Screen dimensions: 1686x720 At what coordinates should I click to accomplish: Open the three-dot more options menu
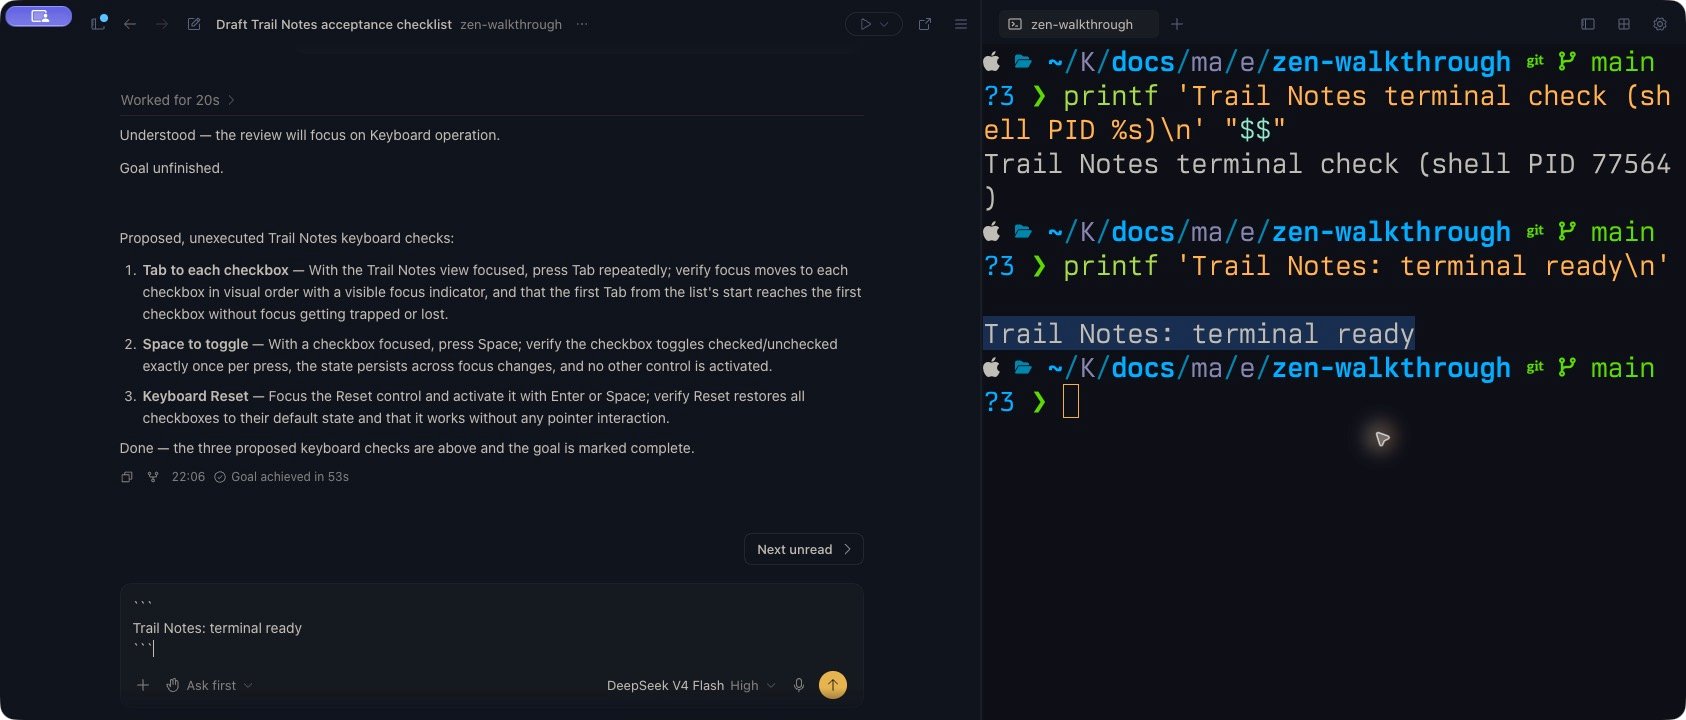(x=582, y=24)
